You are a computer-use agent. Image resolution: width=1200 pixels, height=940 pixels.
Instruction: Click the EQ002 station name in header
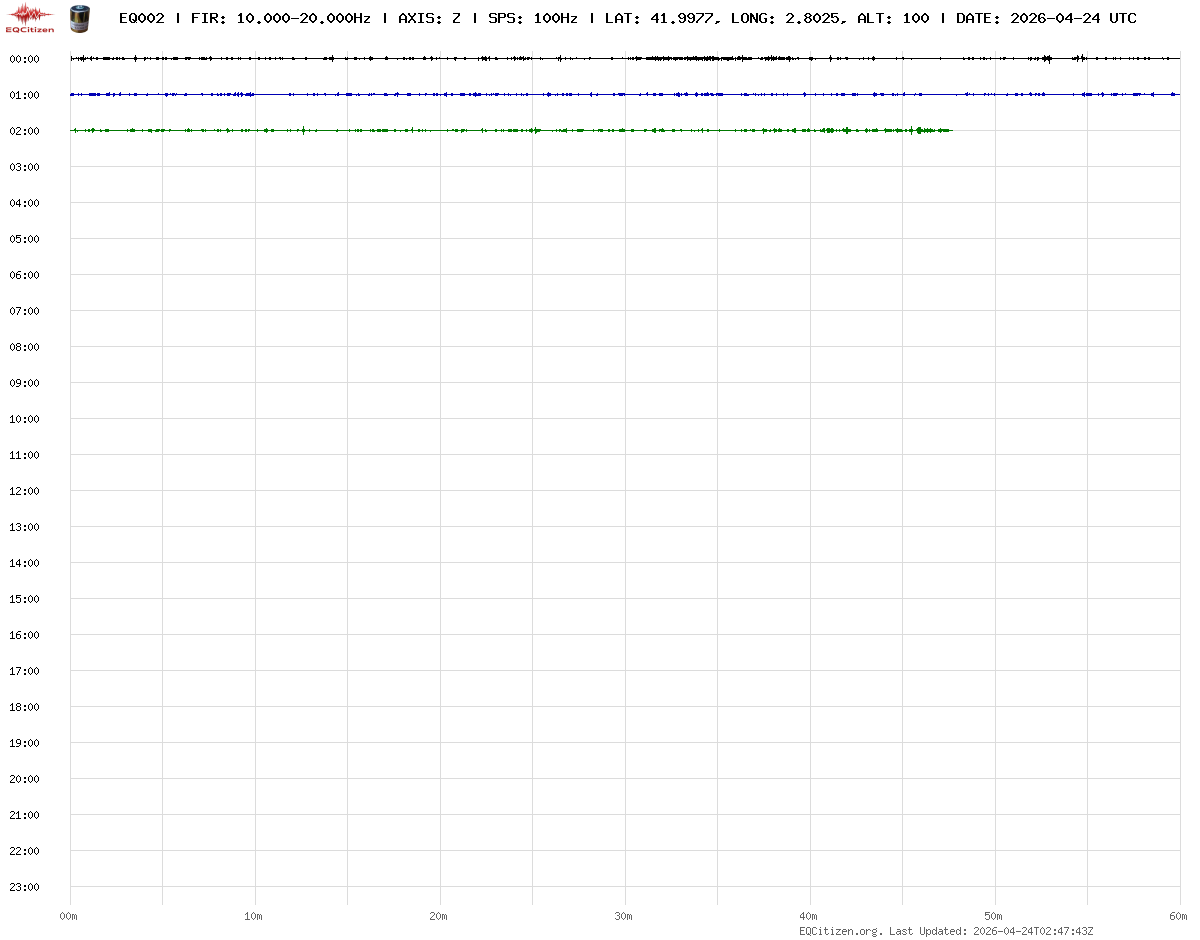141,18
